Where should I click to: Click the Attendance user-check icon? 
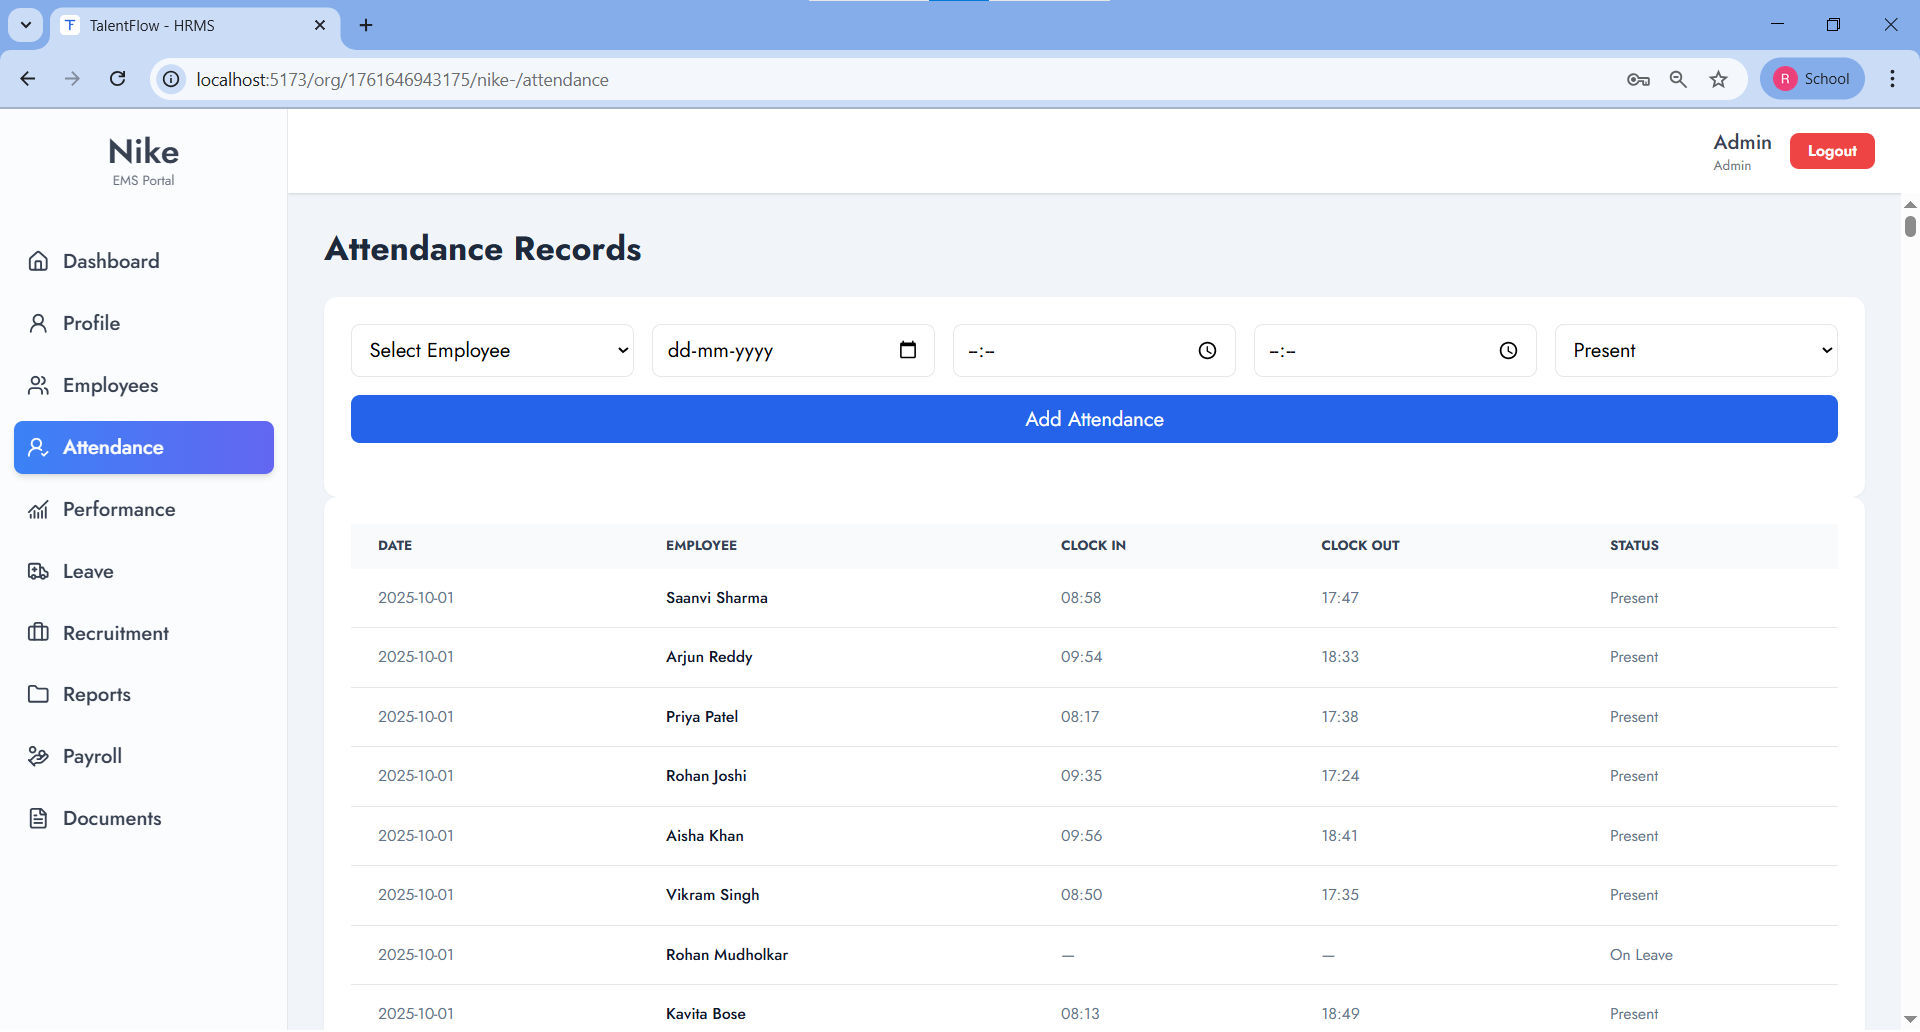click(38, 447)
